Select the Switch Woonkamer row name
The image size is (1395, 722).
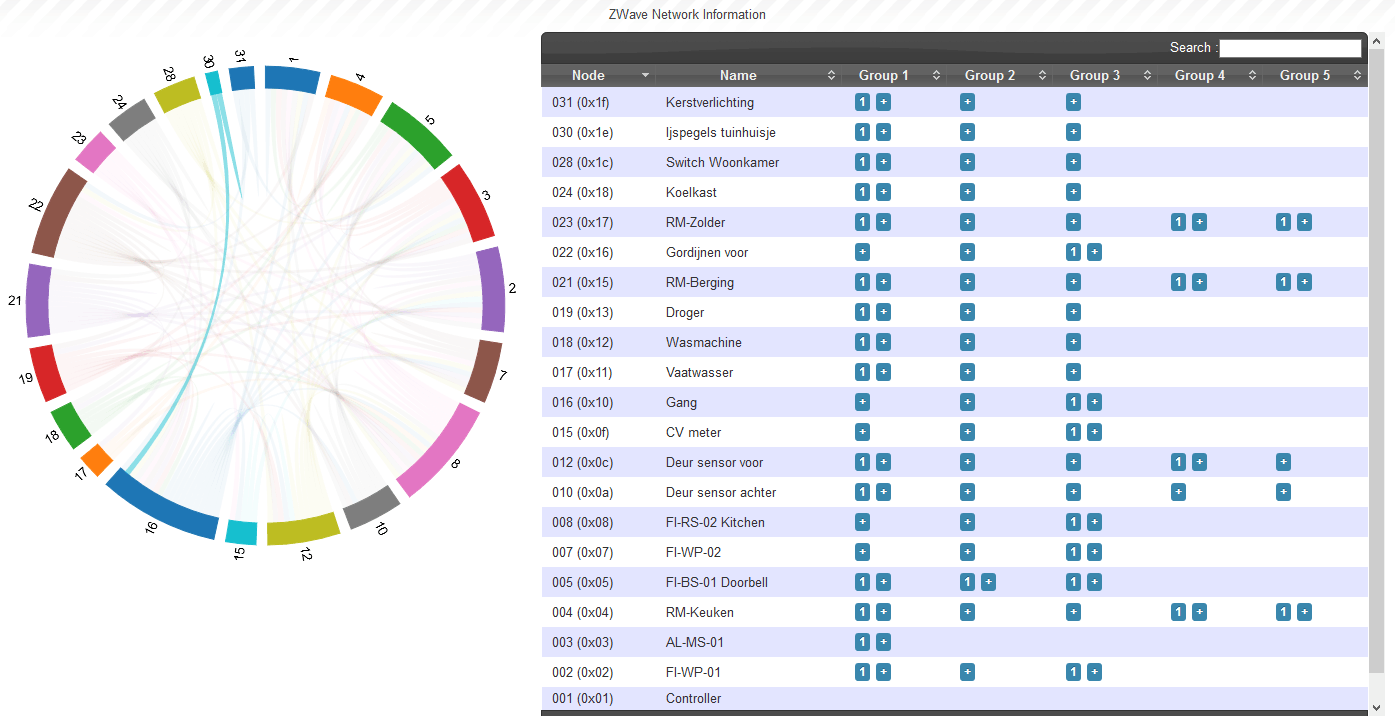pyautogui.click(x=722, y=162)
